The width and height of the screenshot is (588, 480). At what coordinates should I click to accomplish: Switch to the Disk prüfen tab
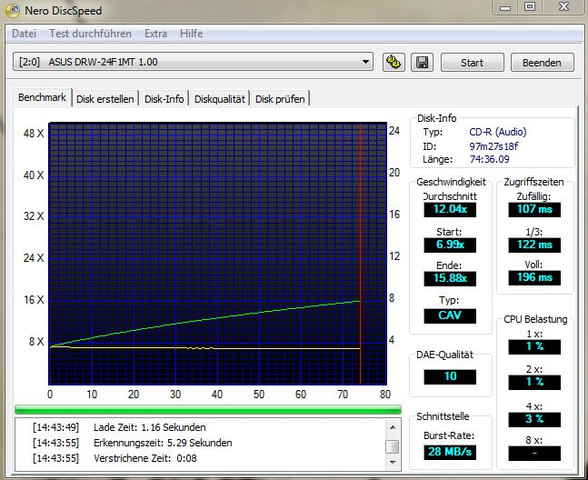(x=280, y=99)
